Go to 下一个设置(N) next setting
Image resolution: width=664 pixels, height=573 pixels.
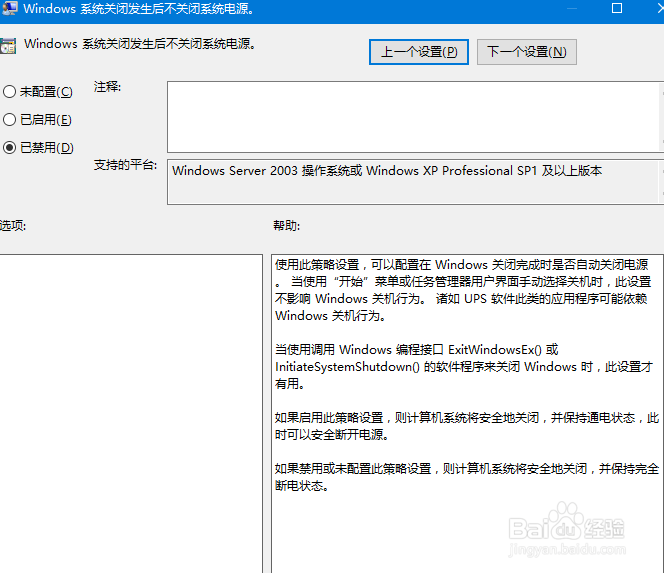pos(526,52)
